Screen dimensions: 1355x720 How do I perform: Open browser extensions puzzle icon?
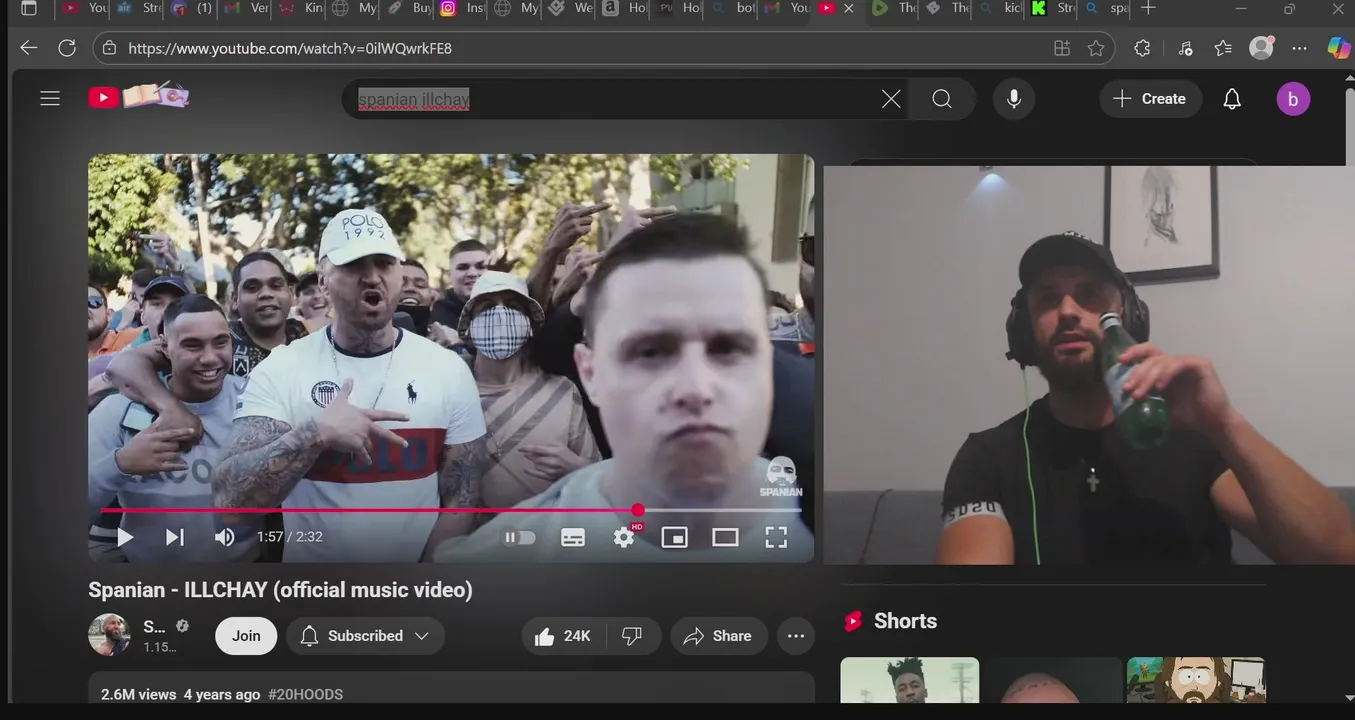pos(1142,48)
